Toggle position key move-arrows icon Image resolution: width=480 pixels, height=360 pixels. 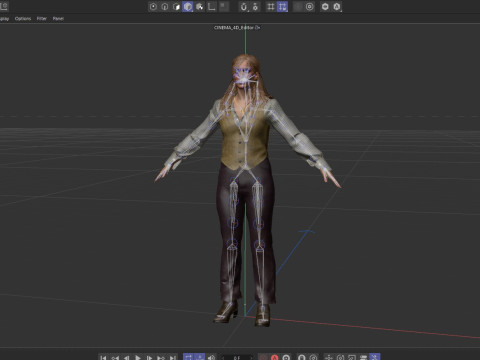329,358
